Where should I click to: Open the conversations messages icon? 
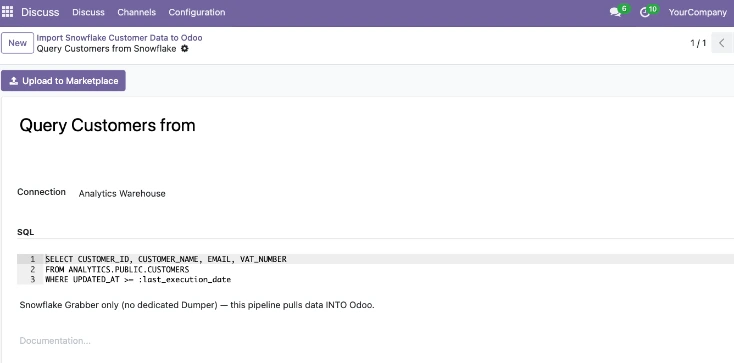(x=616, y=13)
